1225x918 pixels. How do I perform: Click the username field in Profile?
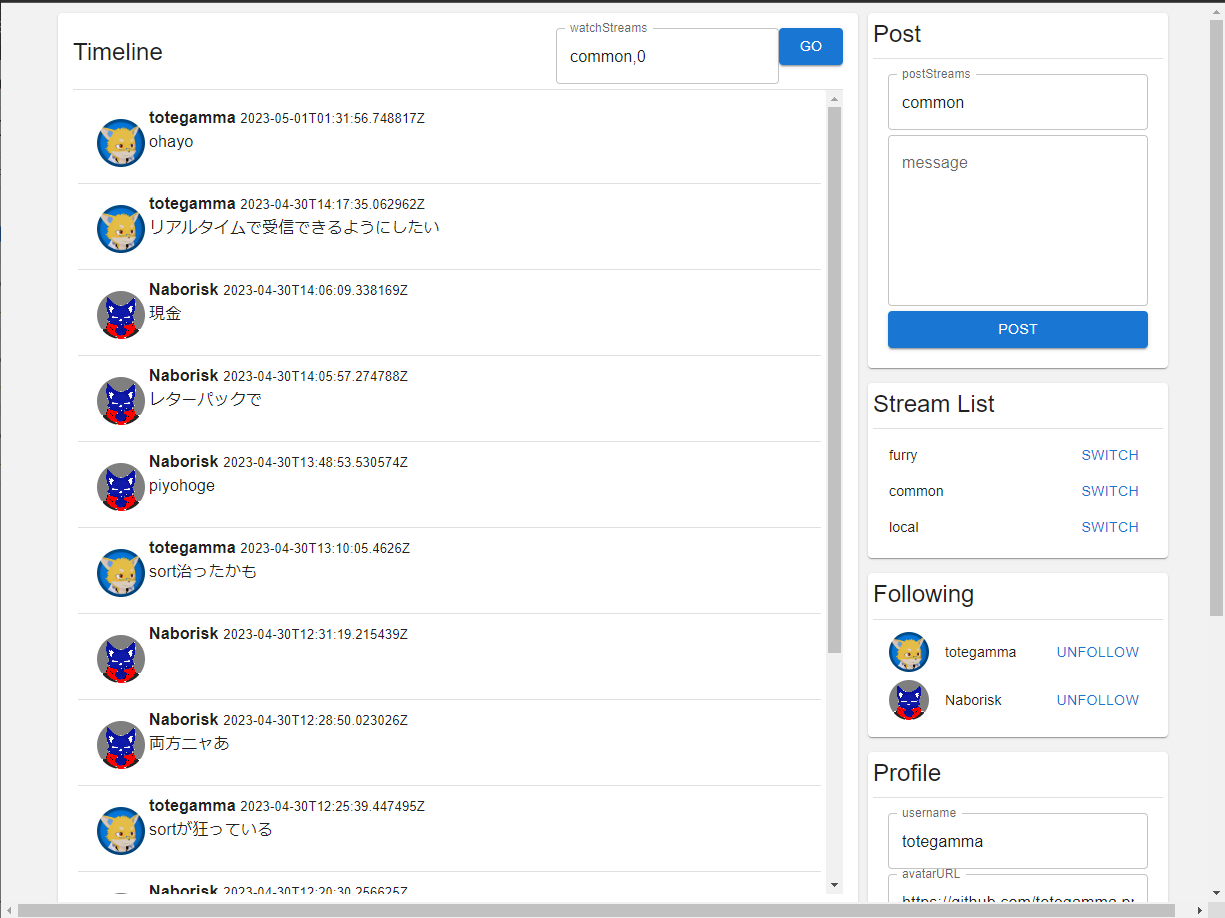[1017, 842]
